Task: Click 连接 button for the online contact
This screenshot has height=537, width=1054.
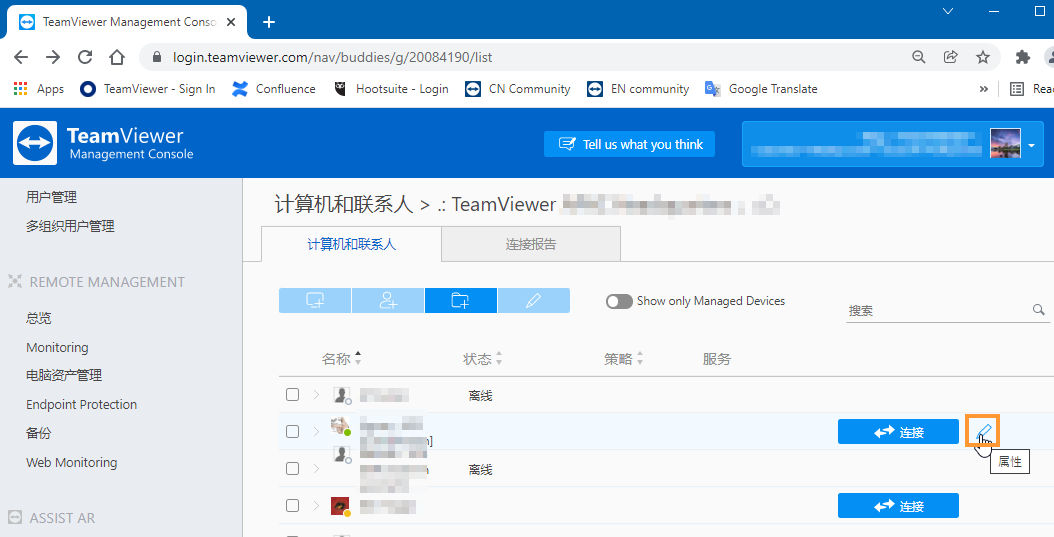Action: (x=898, y=431)
